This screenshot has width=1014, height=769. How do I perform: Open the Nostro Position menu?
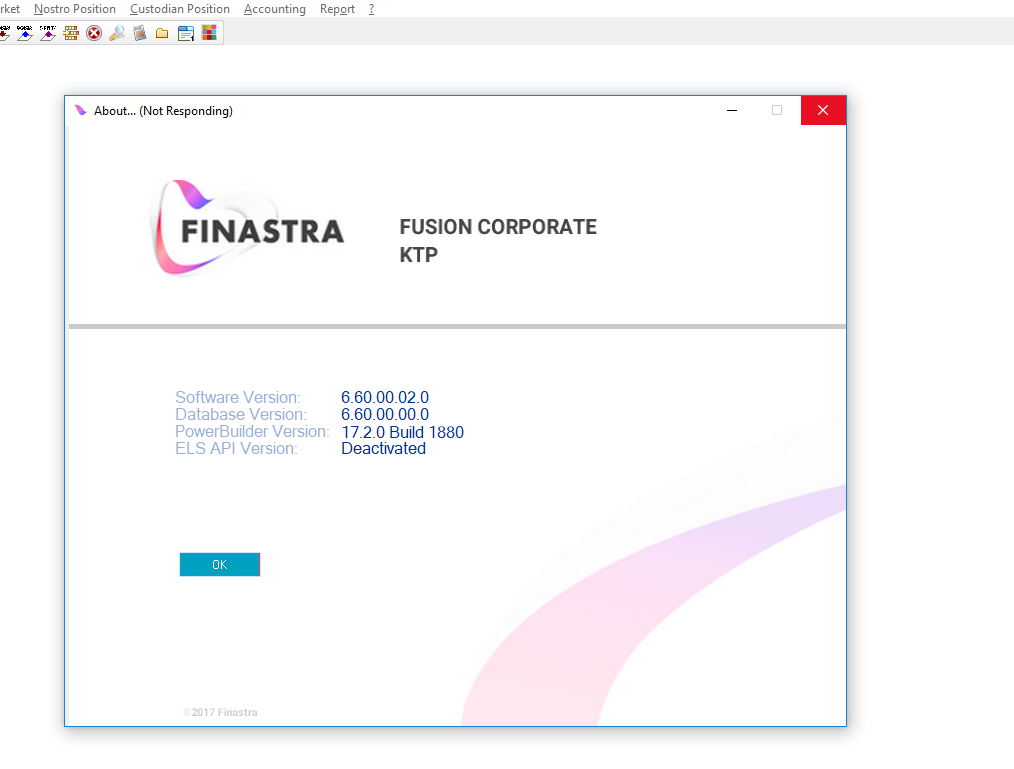click(x=75, y=9)
